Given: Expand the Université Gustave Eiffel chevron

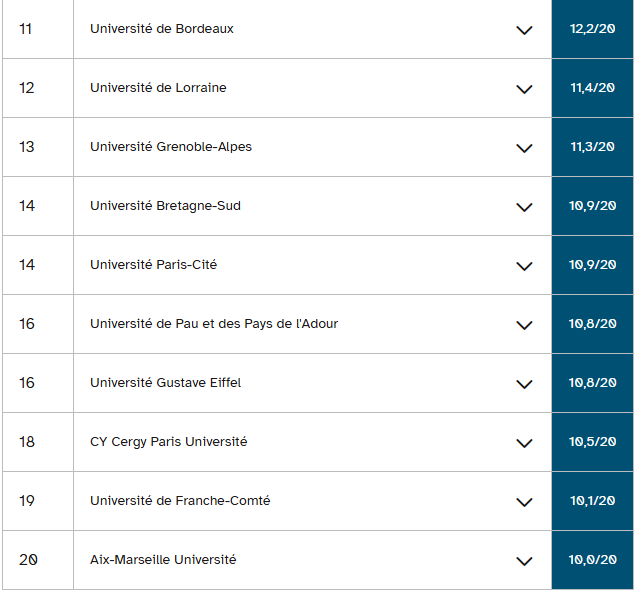Looking at the screenshot, I should 524,384.
